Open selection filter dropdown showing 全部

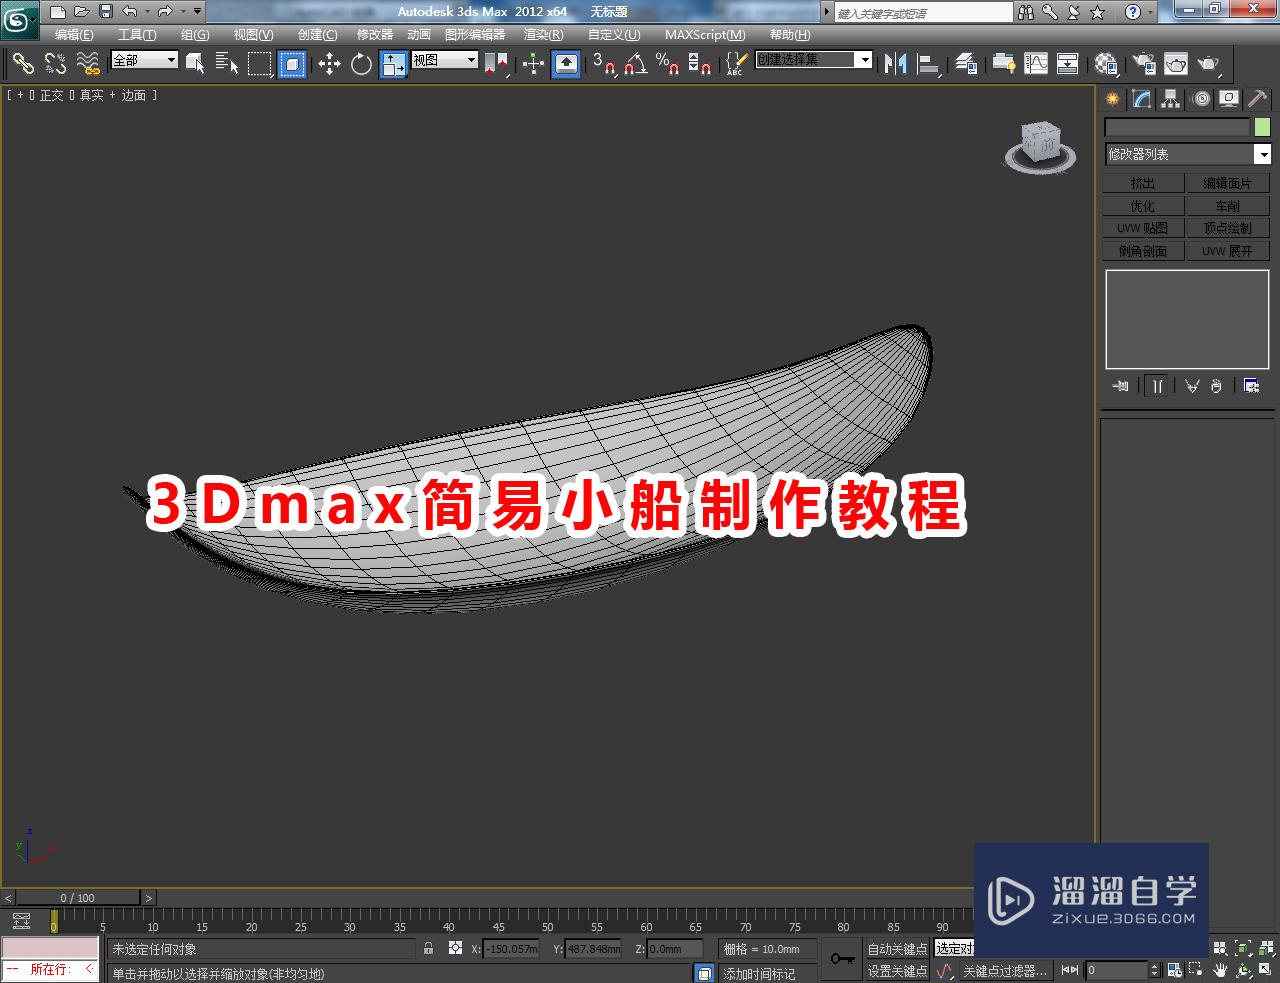tap(144, 60)
